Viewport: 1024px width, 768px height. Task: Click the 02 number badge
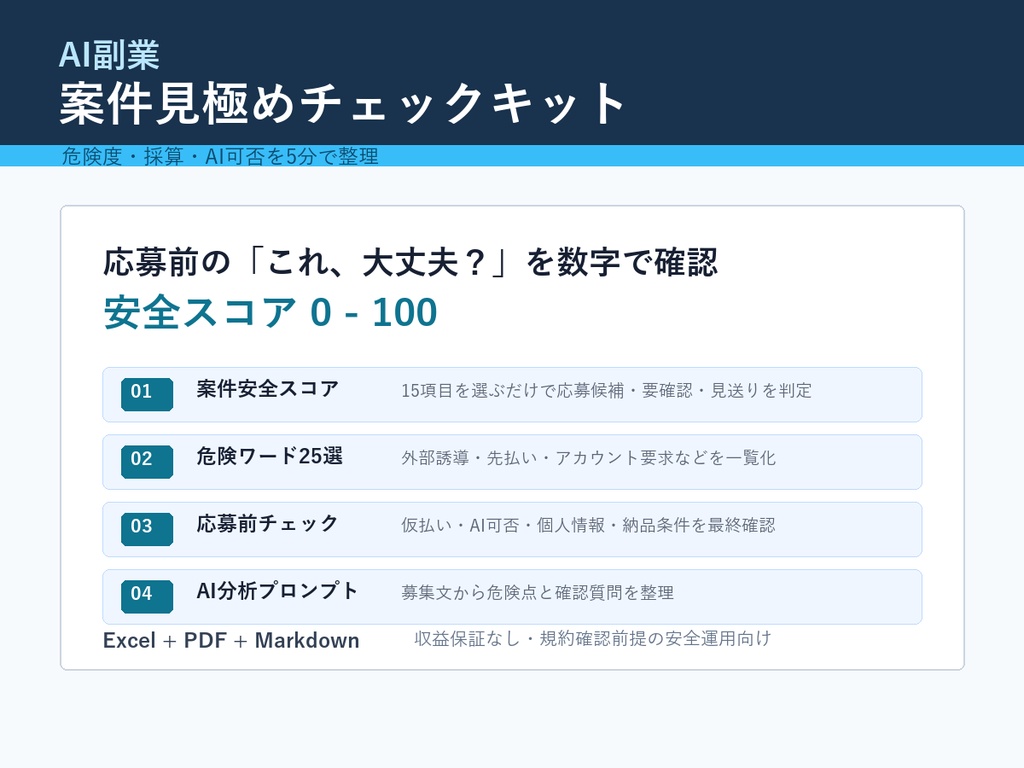[x=147, y=462]
